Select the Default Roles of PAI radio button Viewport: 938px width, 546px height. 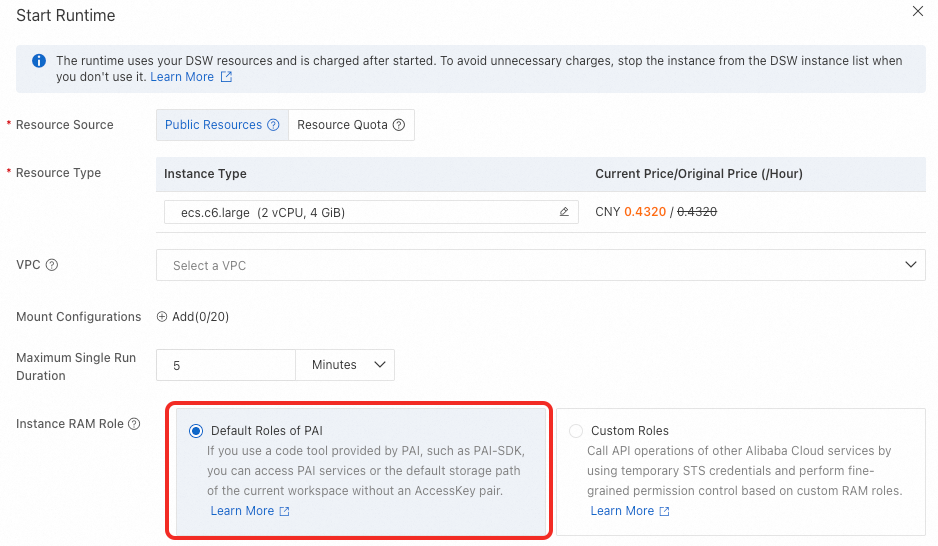pyautogui.click(x=196, y=431)
